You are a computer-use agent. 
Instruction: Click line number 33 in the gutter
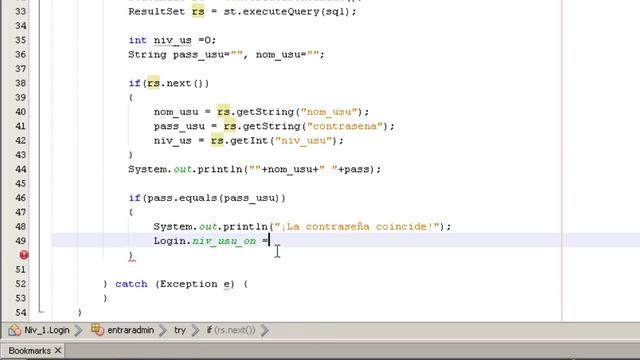[20, 11]
